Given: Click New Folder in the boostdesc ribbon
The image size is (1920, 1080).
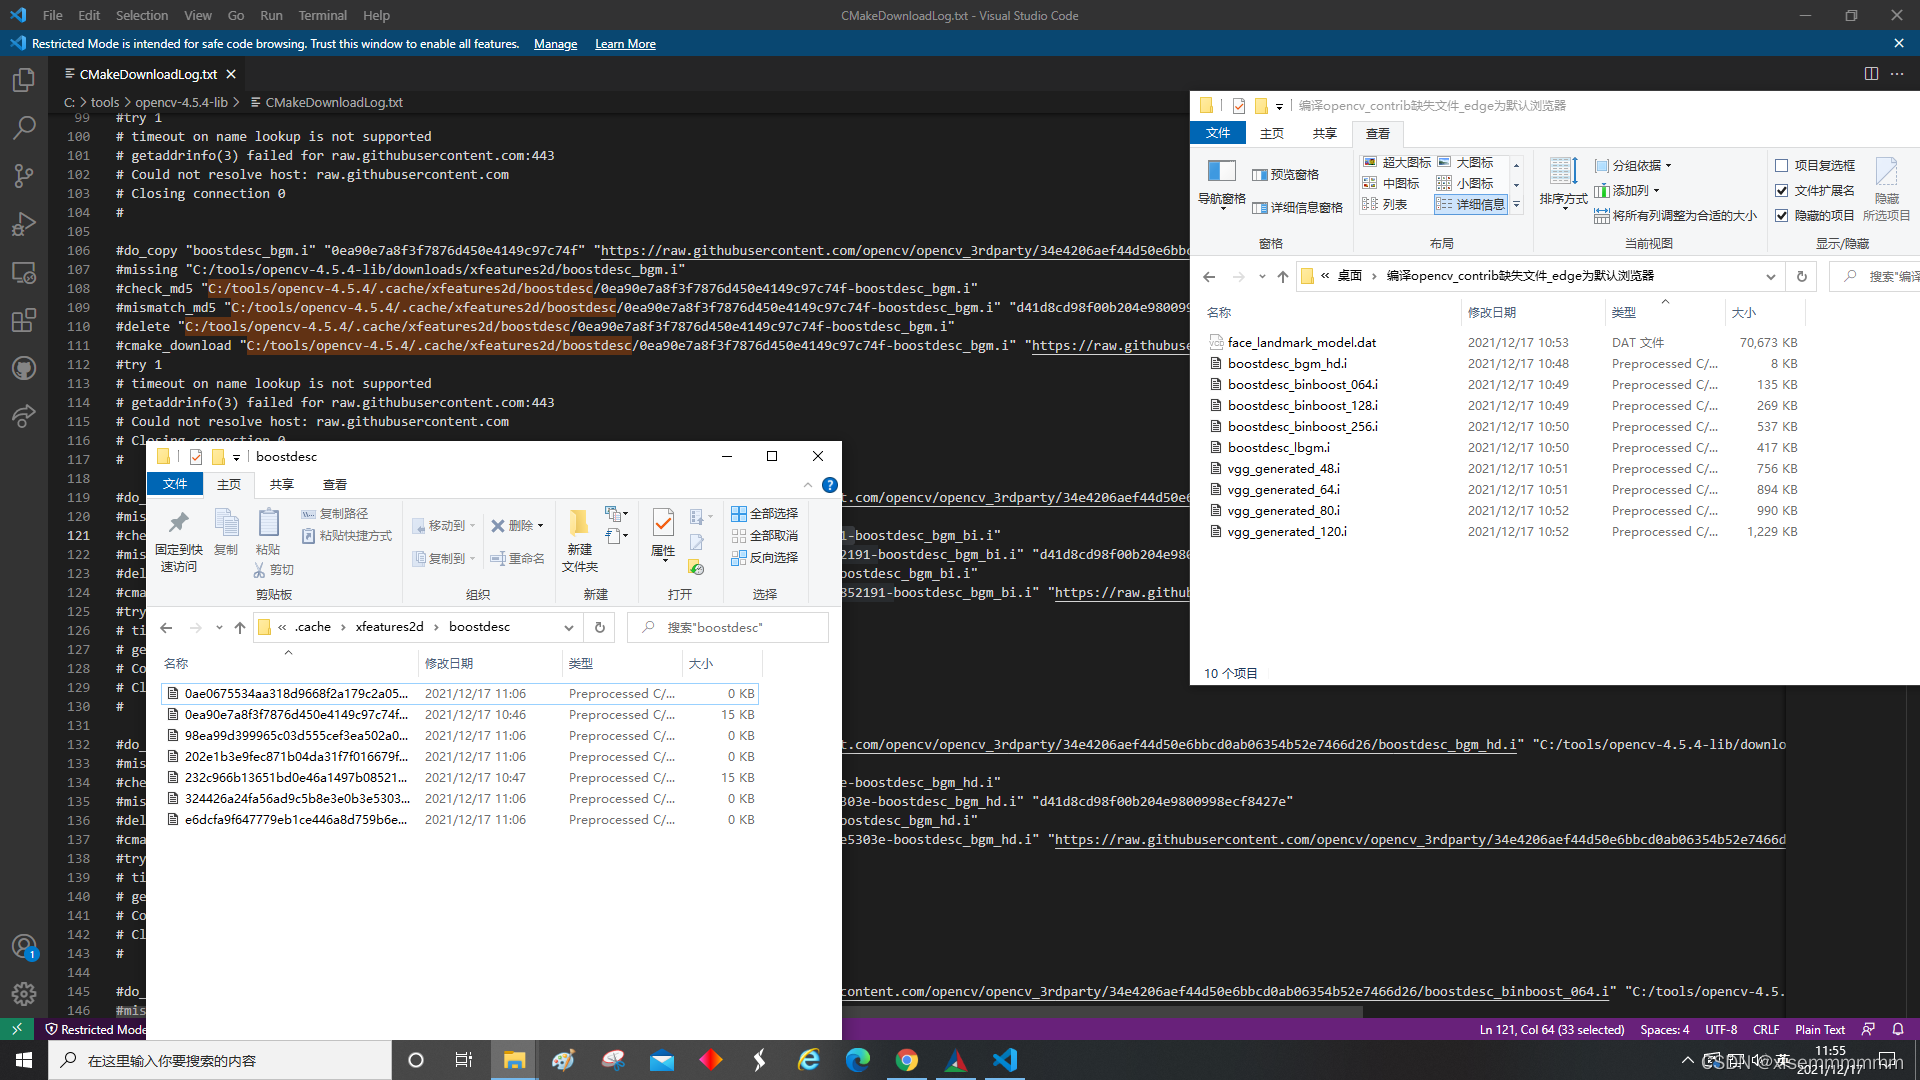Looking at the screenshot, I should pos(579,540).
